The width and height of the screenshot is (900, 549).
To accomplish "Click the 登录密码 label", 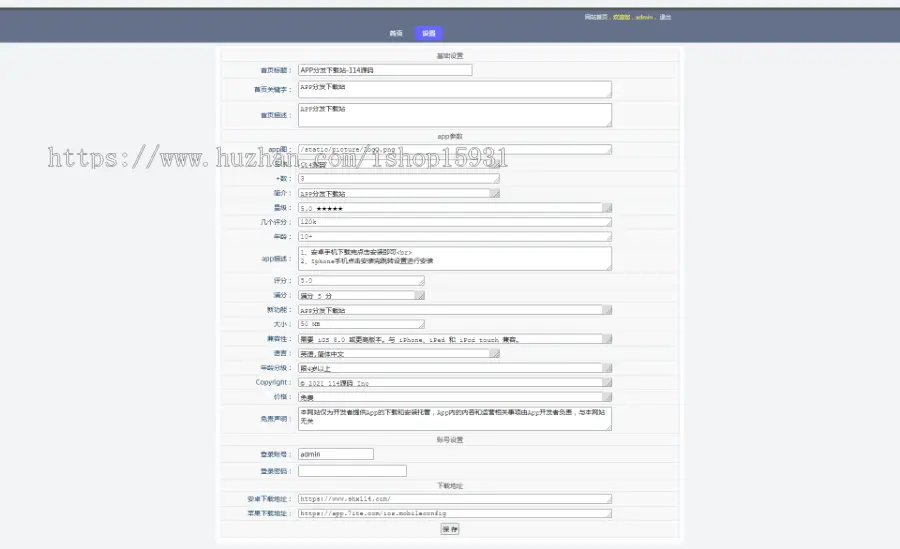I will [x=276, y=471].
